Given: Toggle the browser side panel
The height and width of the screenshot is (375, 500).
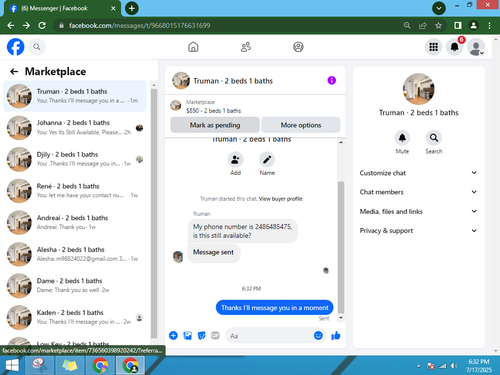Looking at the screenshot, I should [x=458, y=25].
